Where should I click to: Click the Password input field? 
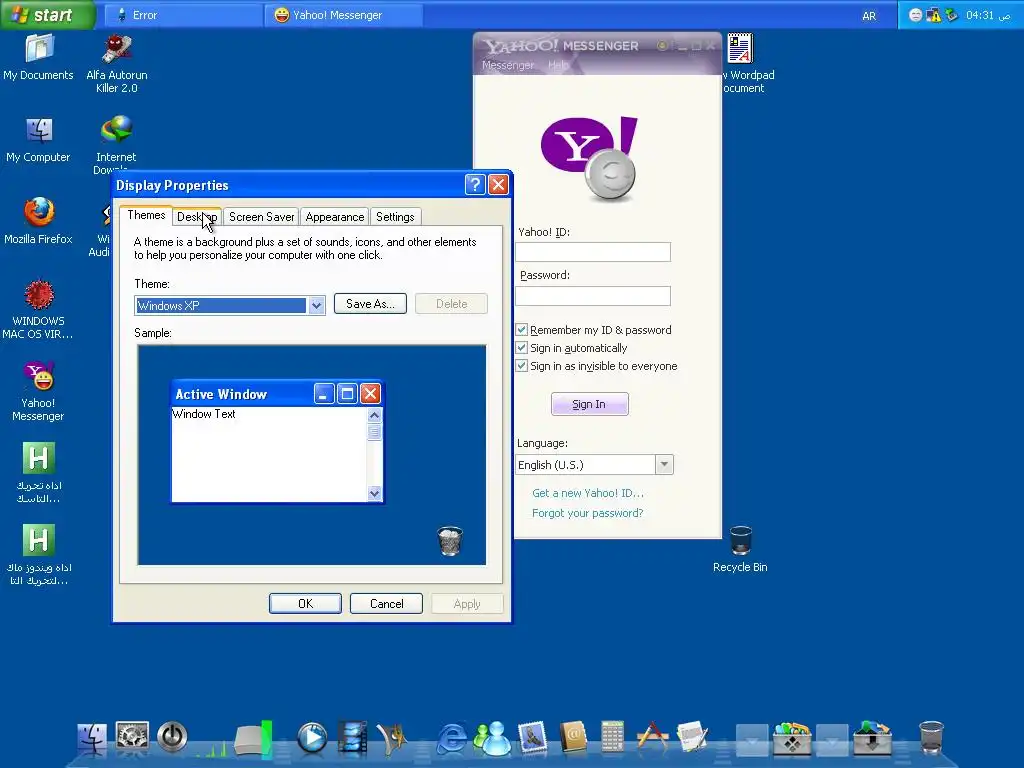(593, 296)
